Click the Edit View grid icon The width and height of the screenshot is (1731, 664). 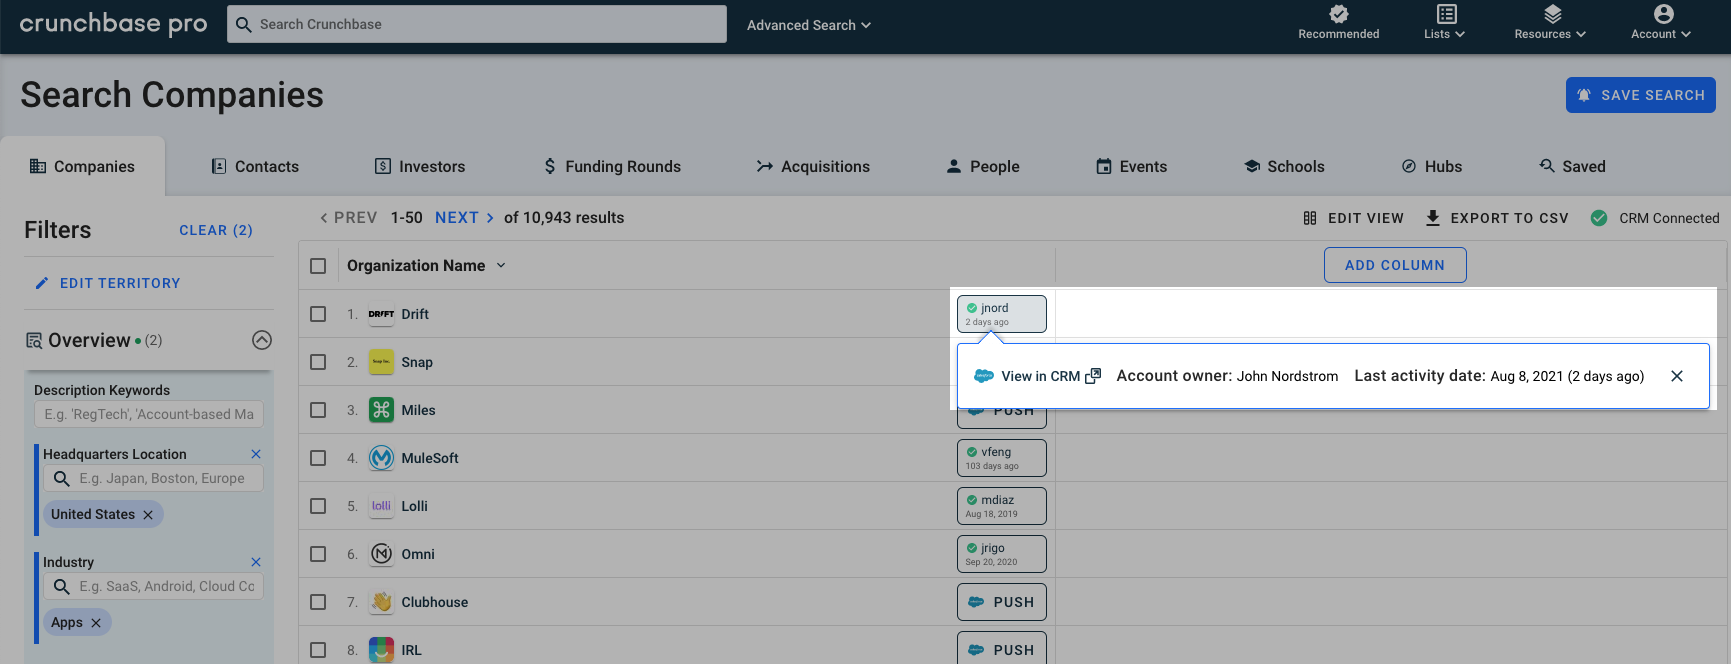click(x=1310, y=218)
